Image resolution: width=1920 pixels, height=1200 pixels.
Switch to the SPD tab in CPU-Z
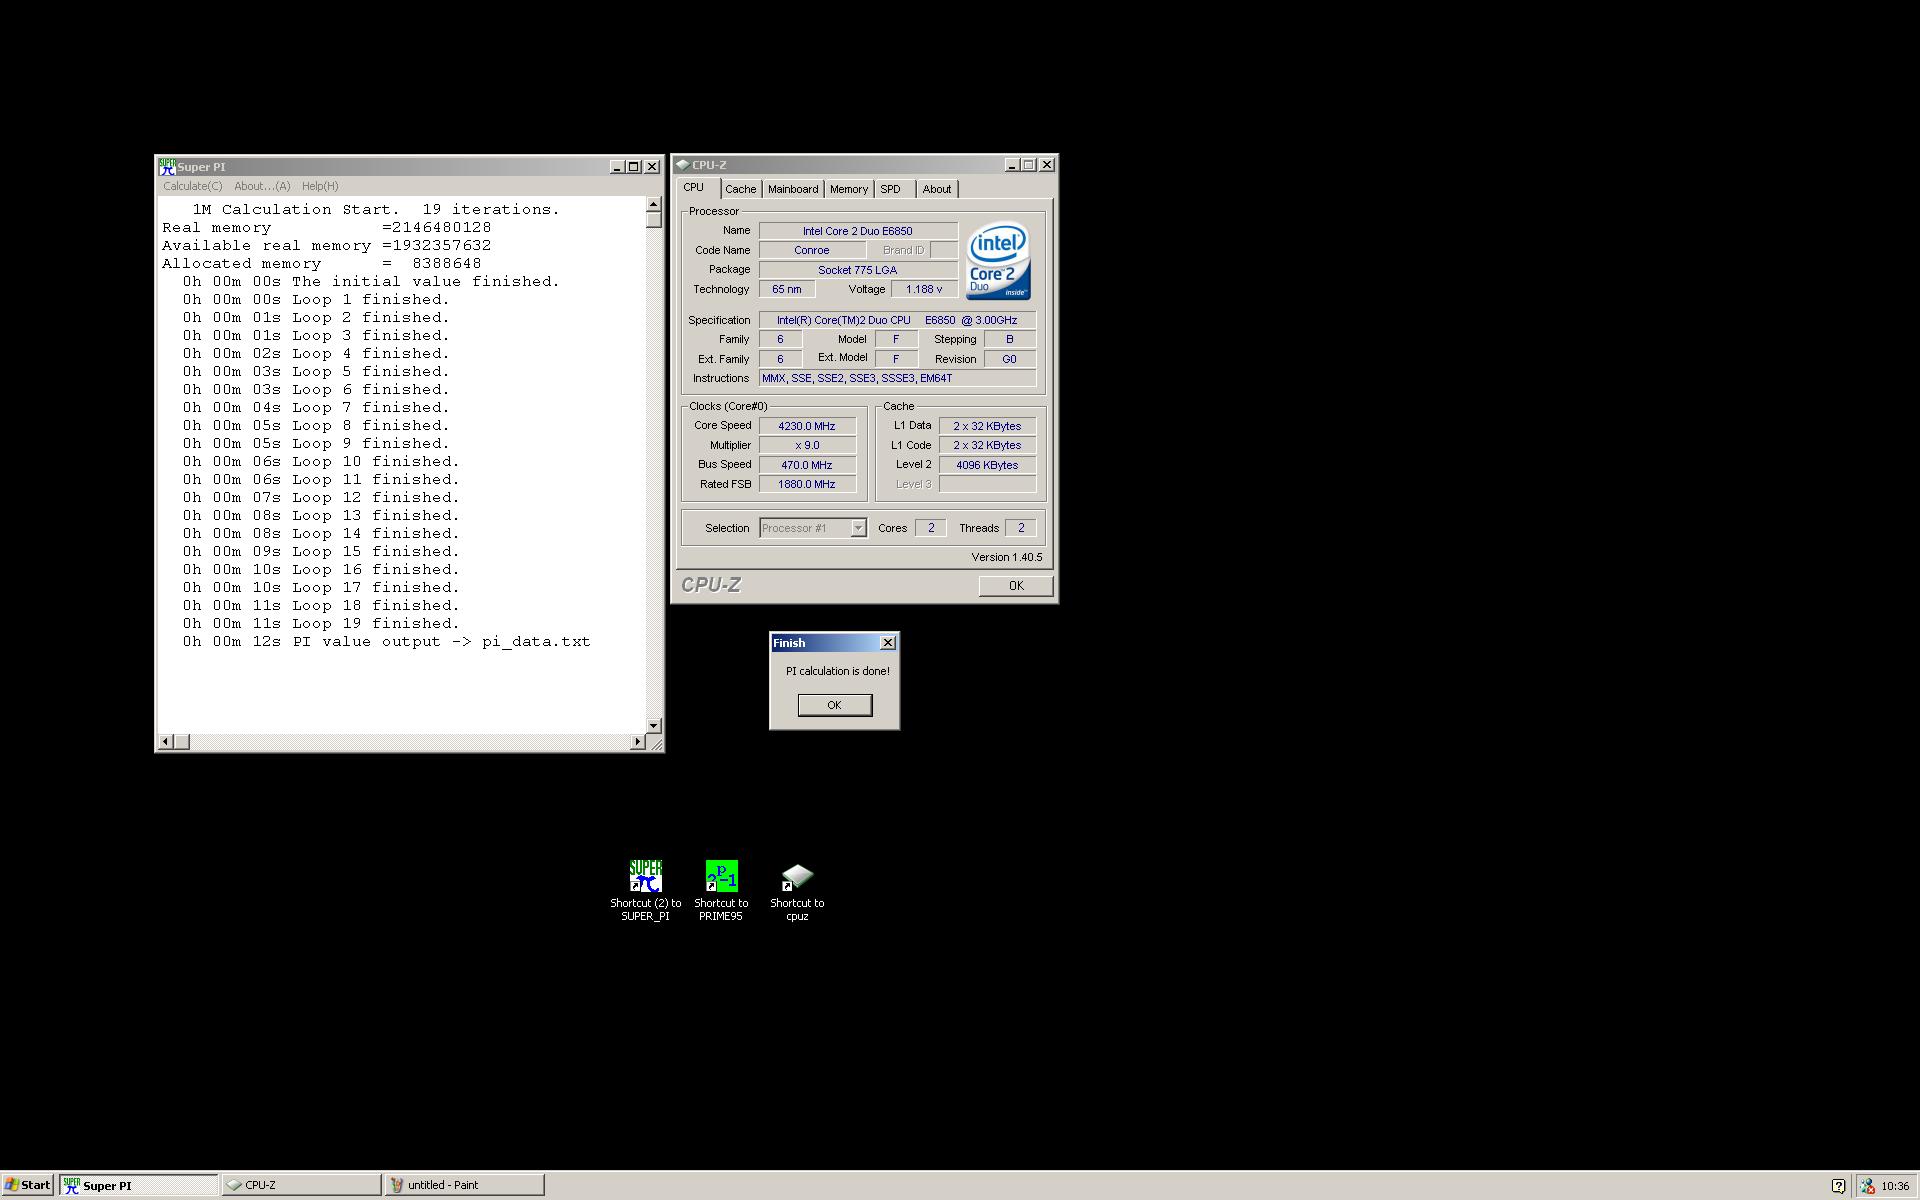pyautogui.click(x=890, y=189)
